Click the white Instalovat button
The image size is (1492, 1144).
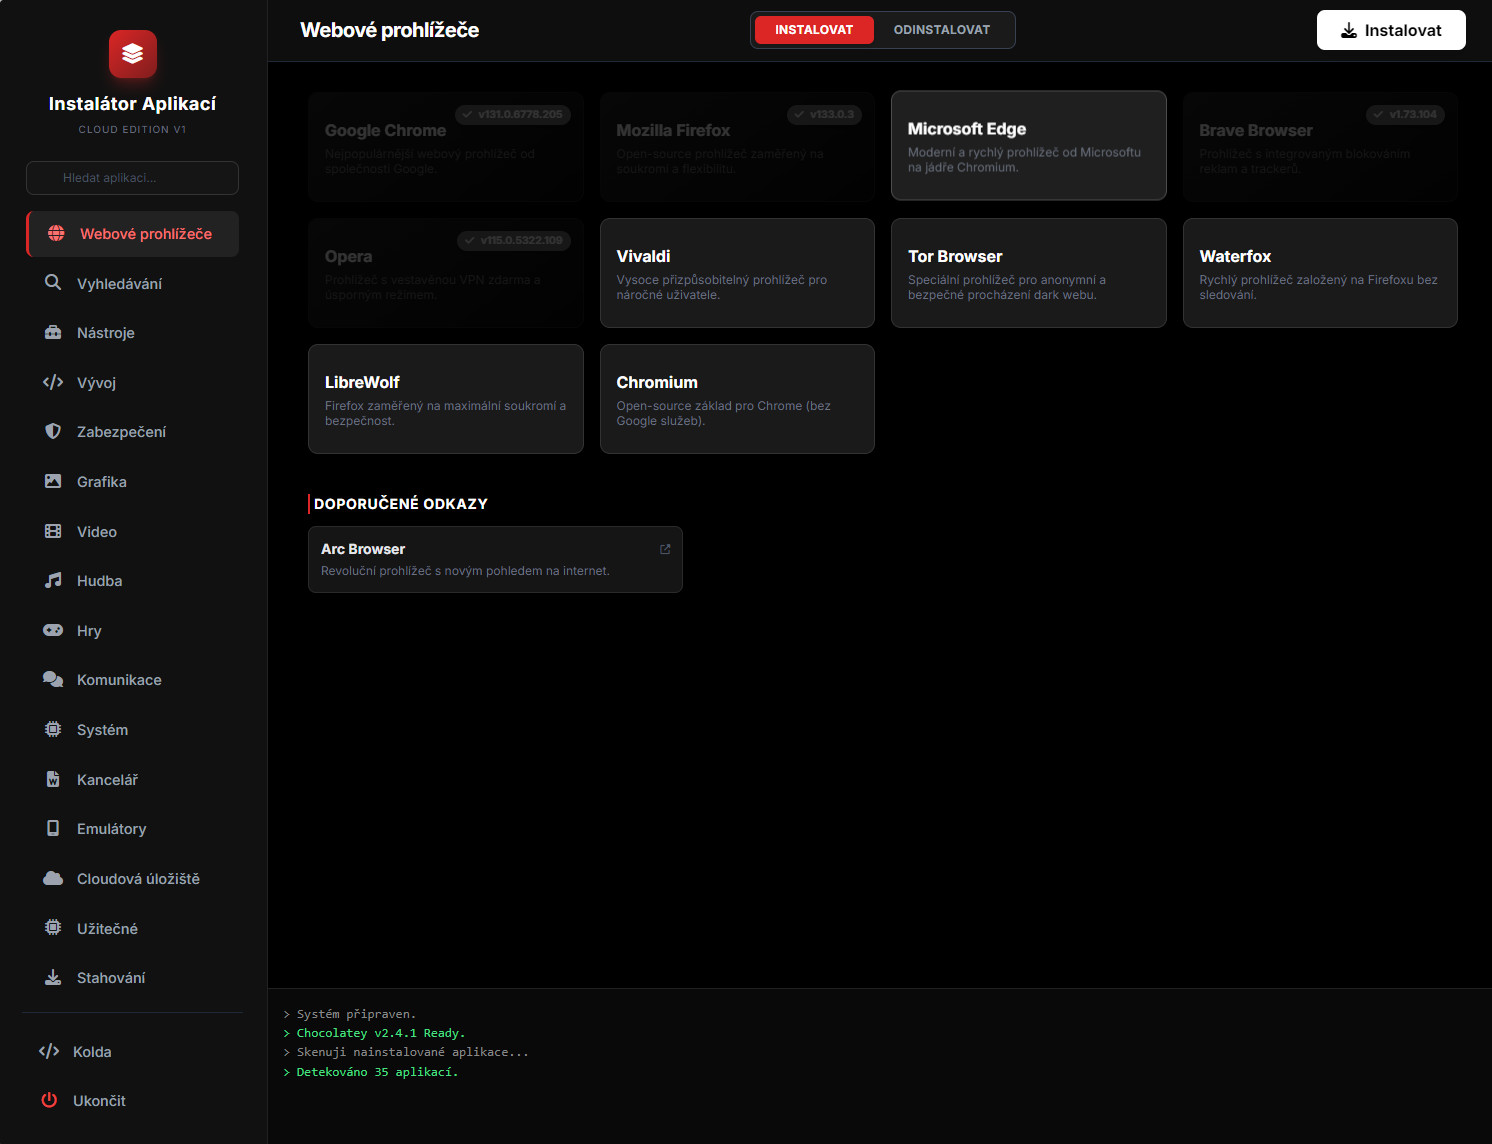1391,30
